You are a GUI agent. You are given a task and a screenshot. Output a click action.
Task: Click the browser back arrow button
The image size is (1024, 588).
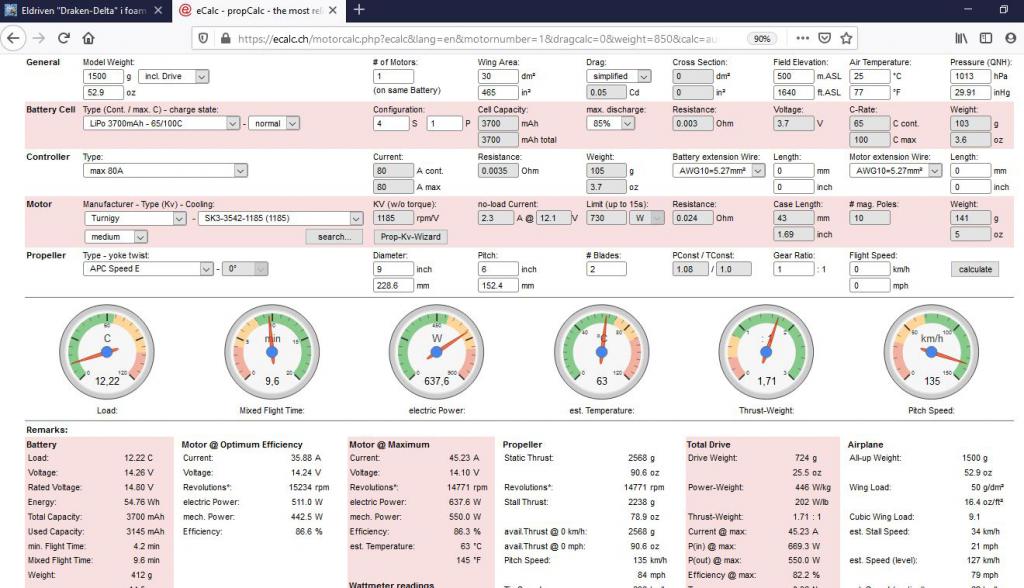click(x=13, y=38)
